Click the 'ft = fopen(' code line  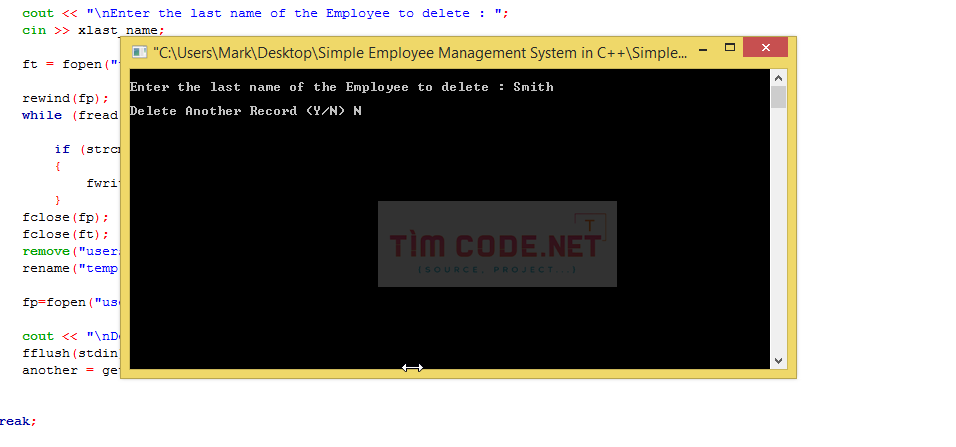71,64
